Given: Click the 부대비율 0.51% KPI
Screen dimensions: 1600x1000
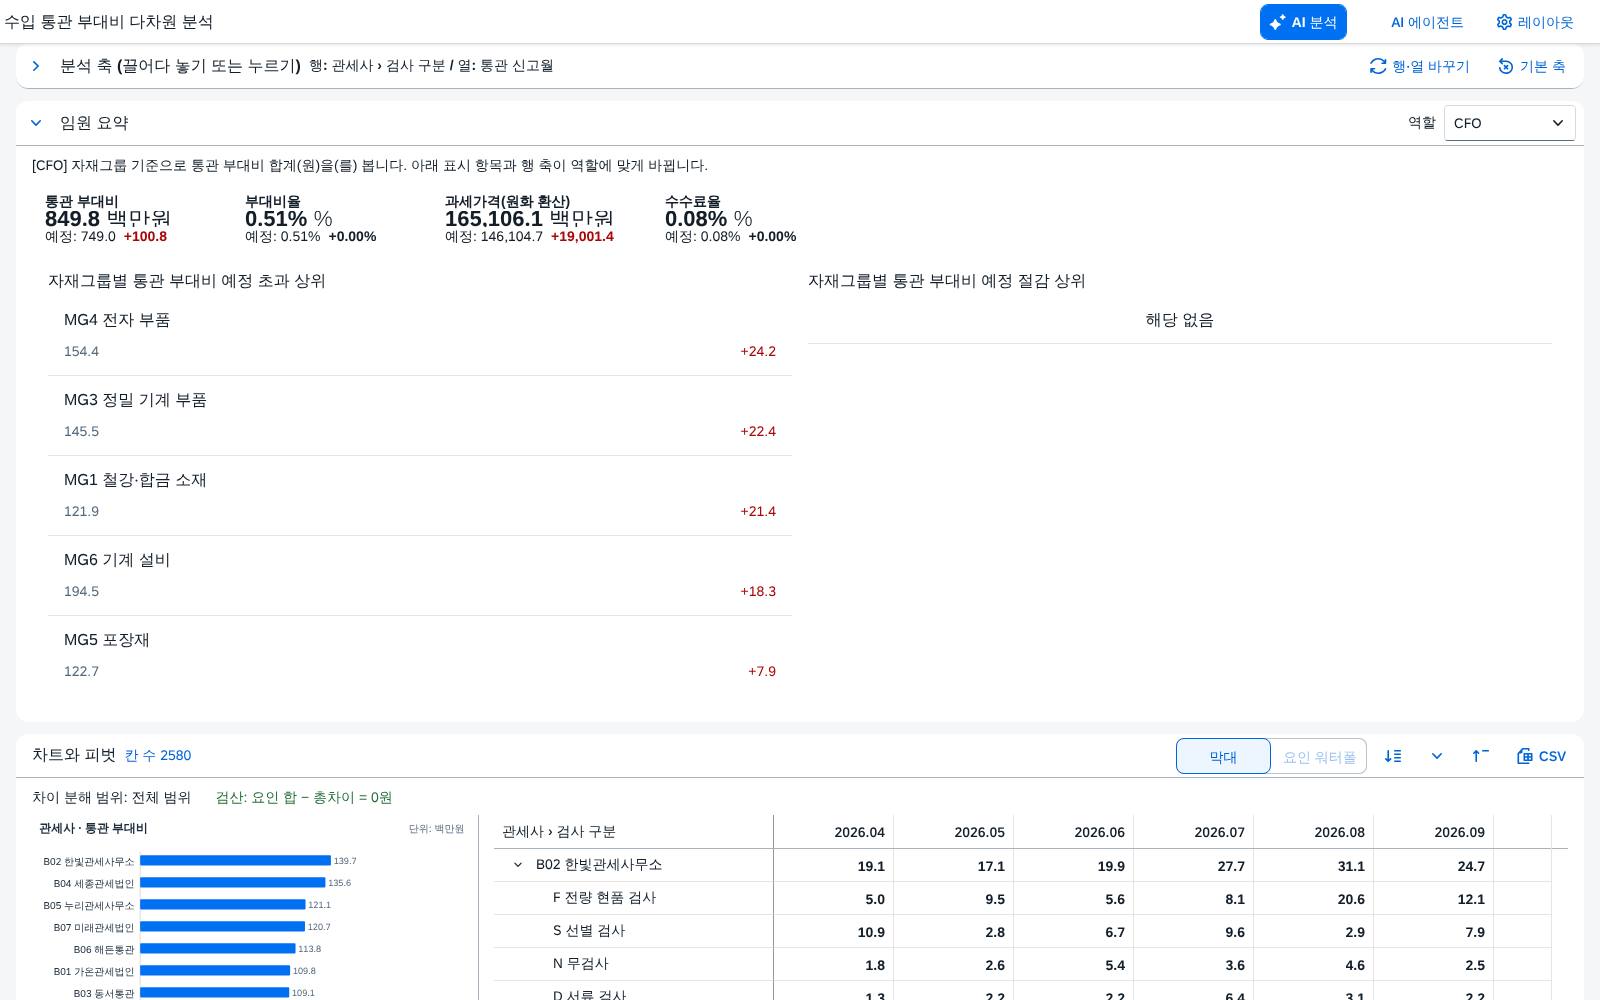Looking at the screenshot, I should [310, 219].
